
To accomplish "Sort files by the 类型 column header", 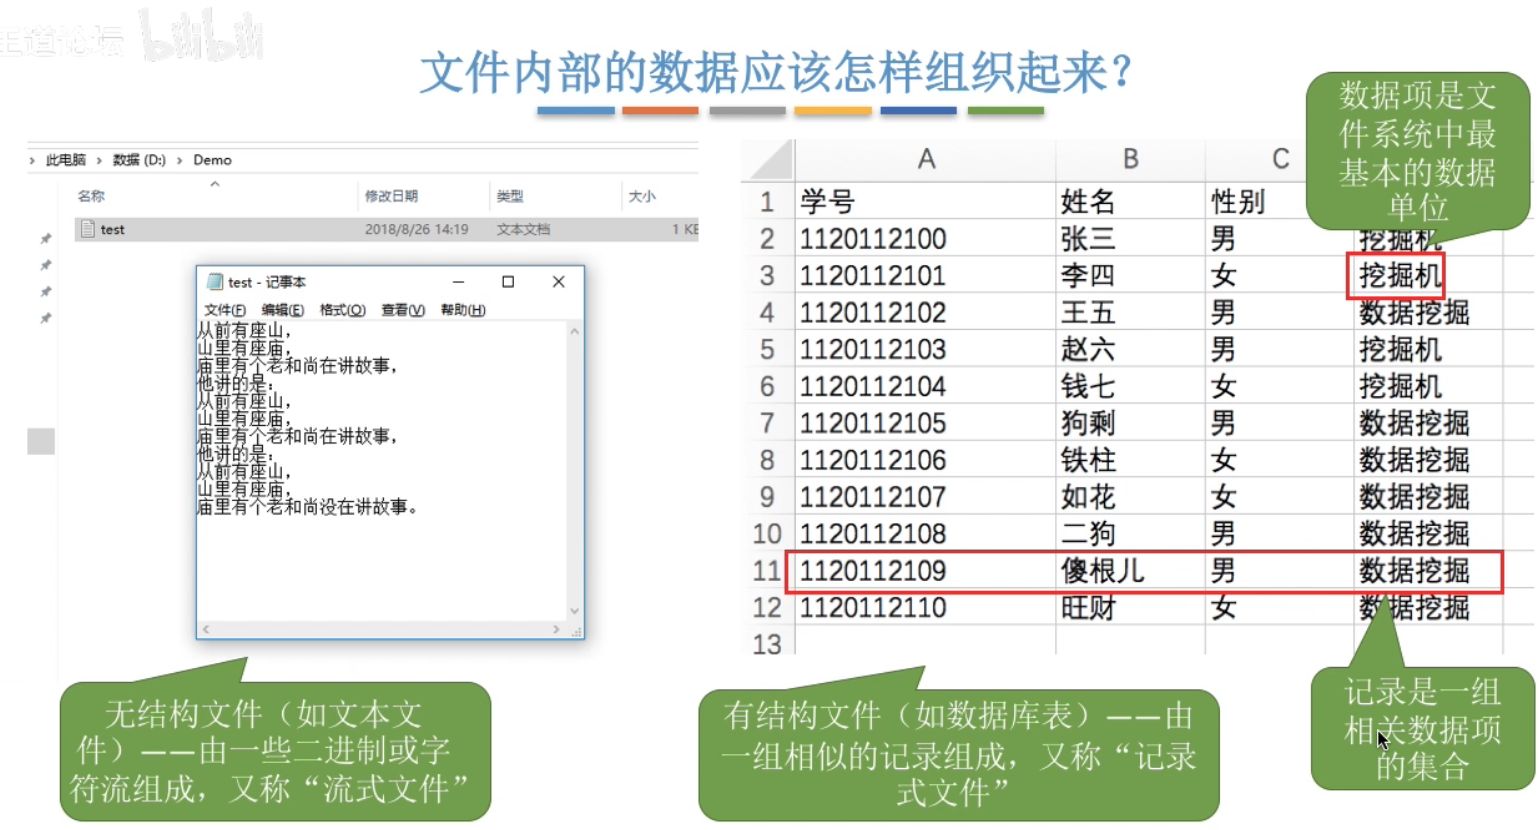I will coord(510,196).
